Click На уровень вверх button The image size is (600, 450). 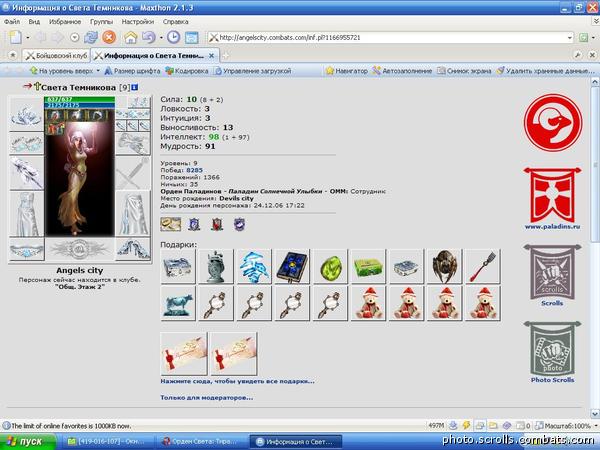(x=62, y=71)
